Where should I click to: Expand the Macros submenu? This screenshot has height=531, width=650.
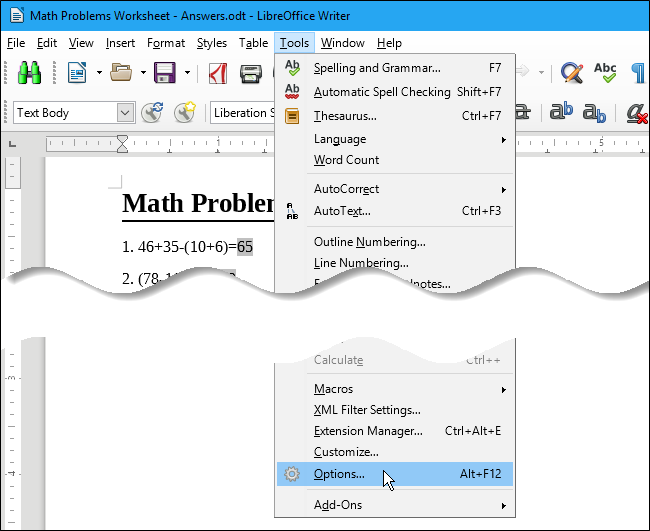(x=394, y=389)
